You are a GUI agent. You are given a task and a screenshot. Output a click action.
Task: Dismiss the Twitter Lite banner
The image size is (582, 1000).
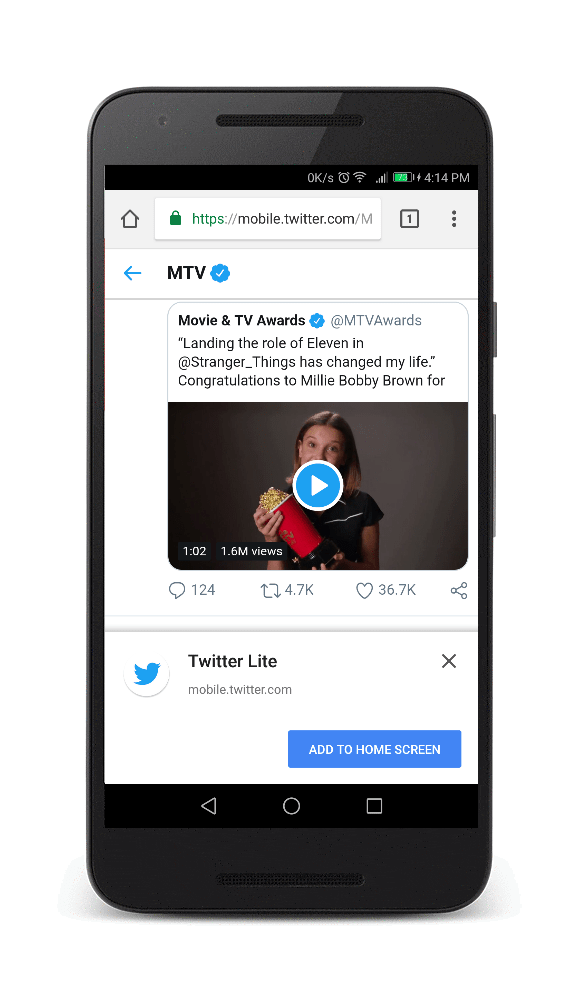(x=449, y=661)
